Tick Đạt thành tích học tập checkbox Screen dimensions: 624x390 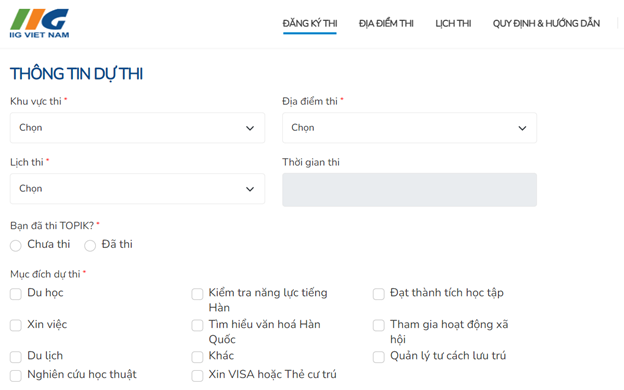[379, 294]
